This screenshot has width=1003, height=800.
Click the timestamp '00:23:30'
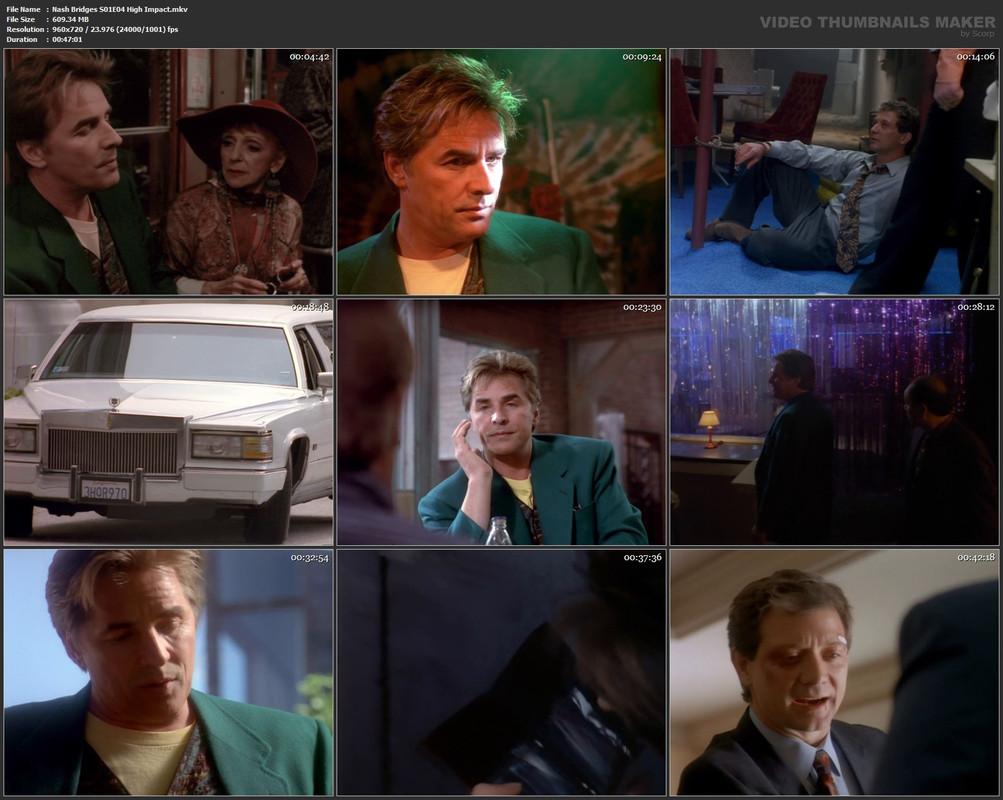click(x=642, y=308)
